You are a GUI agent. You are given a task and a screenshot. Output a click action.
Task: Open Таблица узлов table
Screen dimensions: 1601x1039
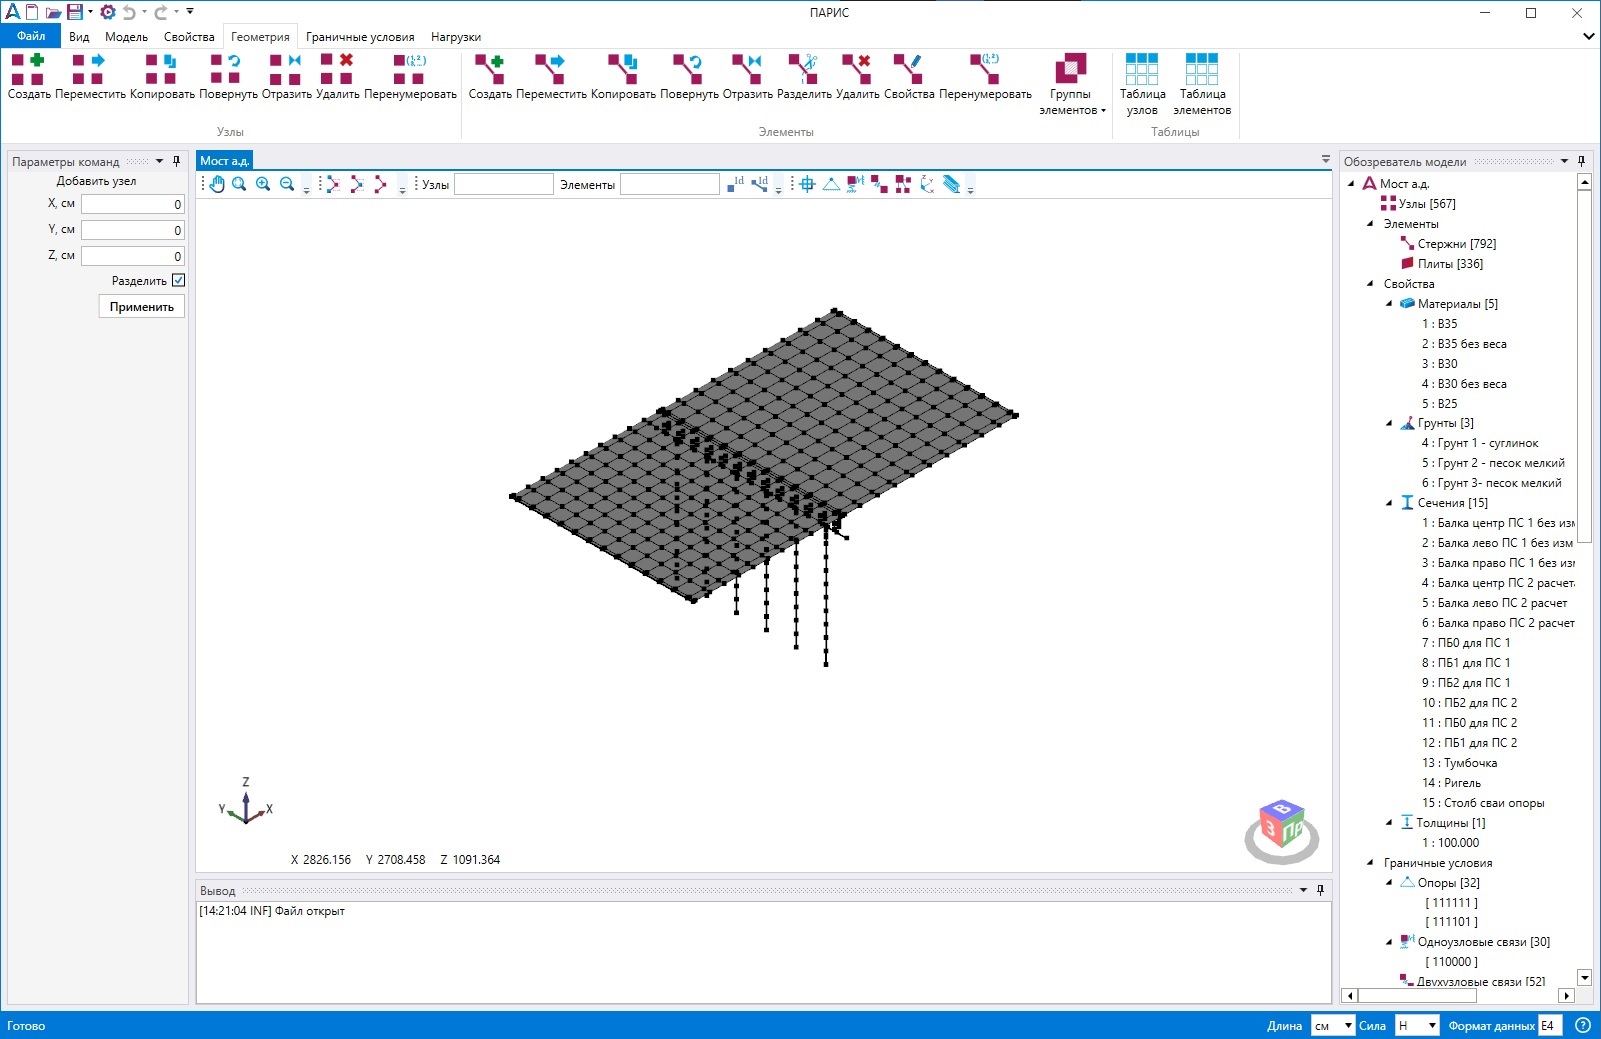coord(1141,84)
